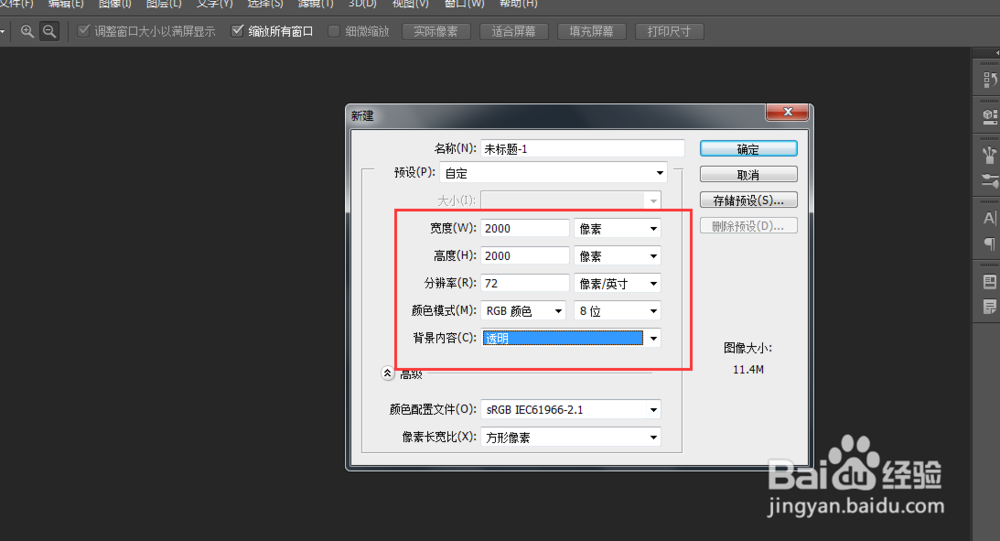Open the 宽度 unit dropdown 像素

click(x=617, y=228)
